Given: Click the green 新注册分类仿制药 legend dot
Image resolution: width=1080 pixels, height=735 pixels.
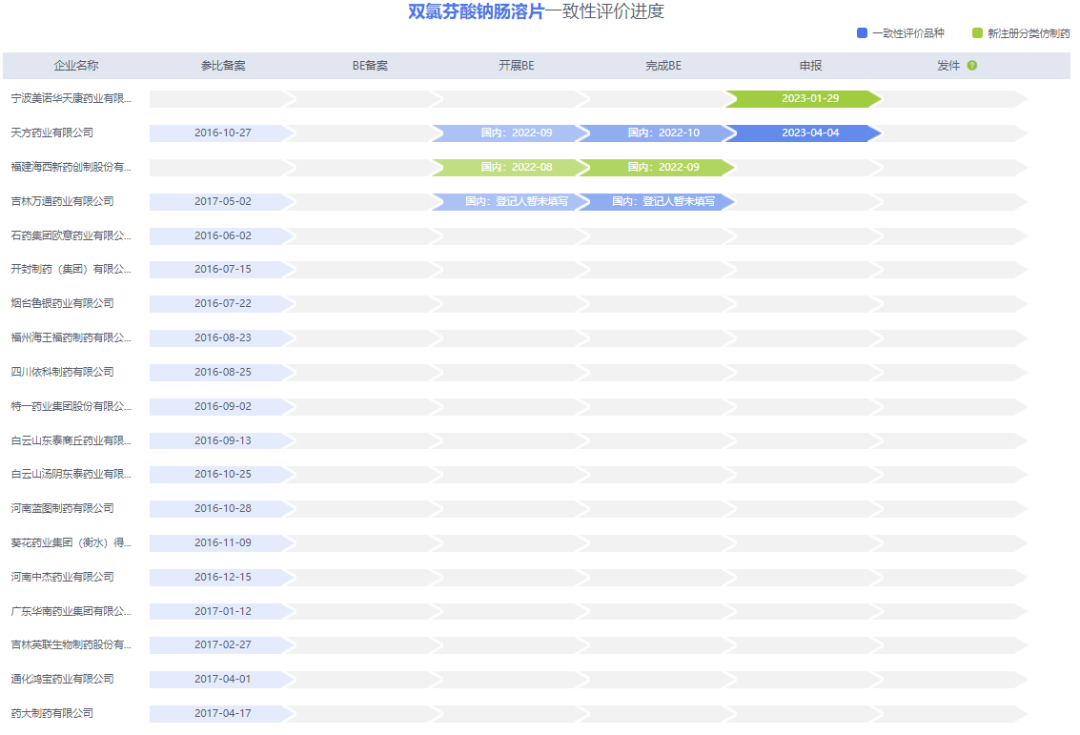Looking at the screenshot, I should coord(977,33).
